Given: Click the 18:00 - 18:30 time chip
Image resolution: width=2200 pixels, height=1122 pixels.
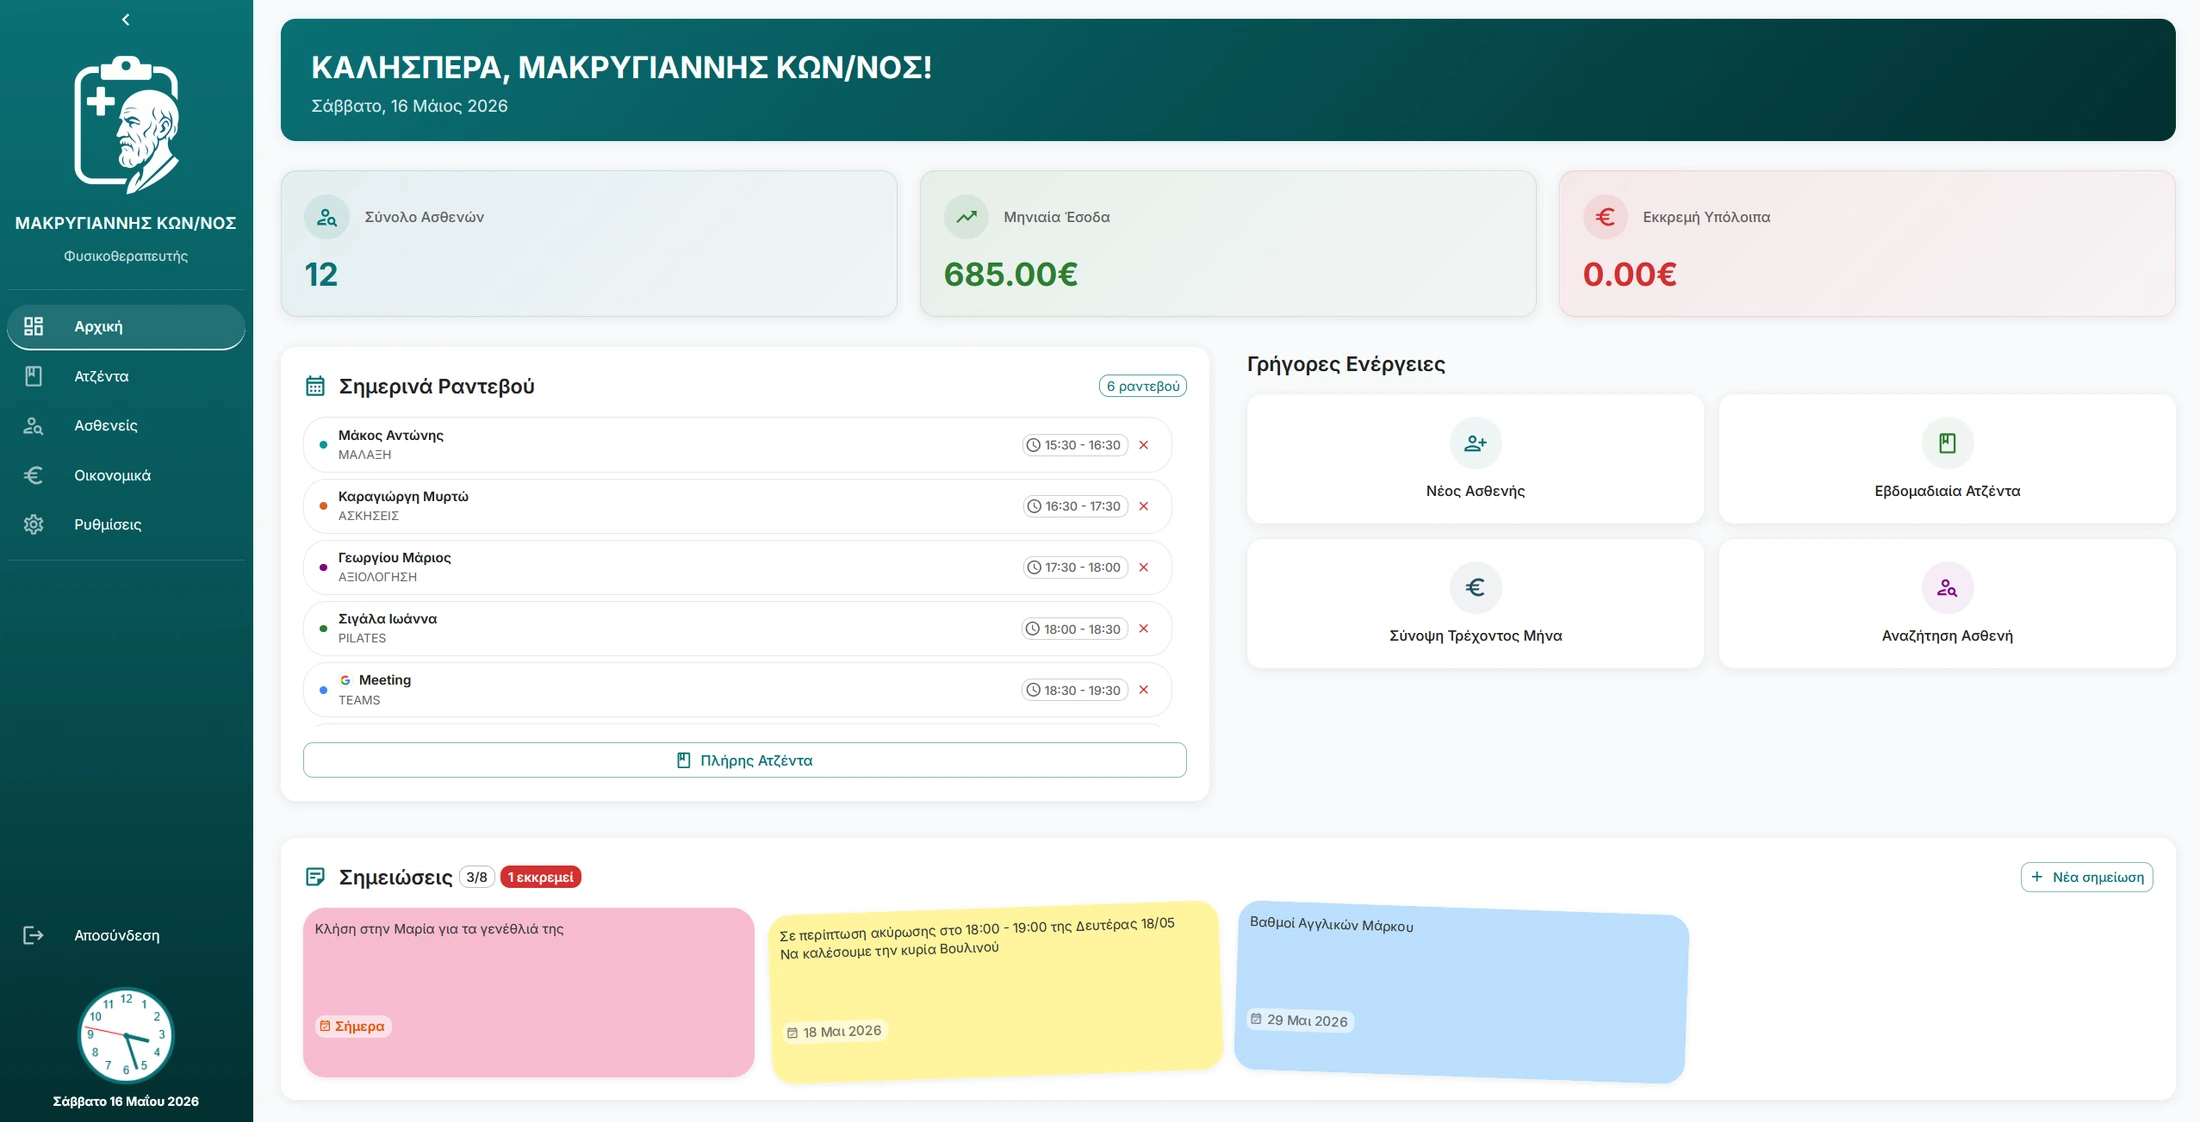Looking at the screenshot, I should (x=1074, y=629).
